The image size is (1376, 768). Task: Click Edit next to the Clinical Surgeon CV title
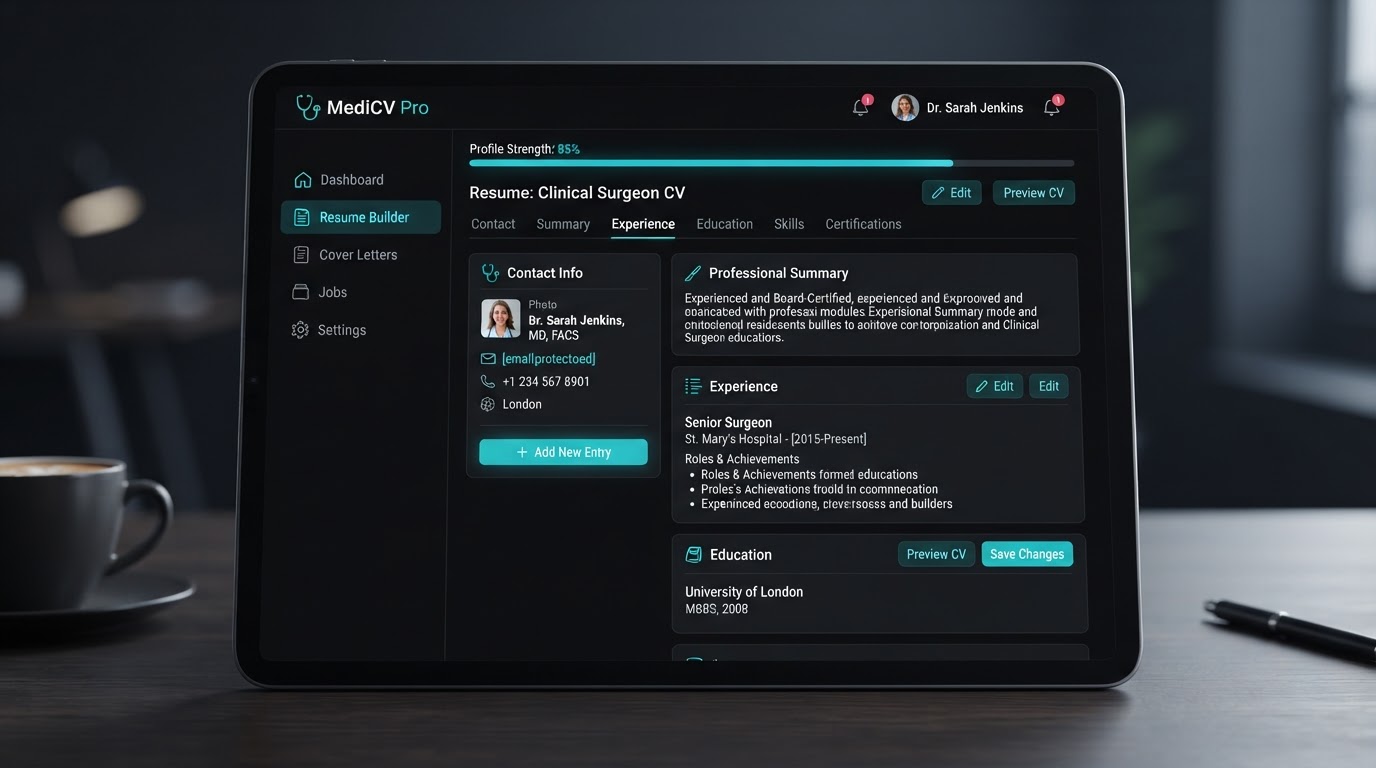click(951, 193)
